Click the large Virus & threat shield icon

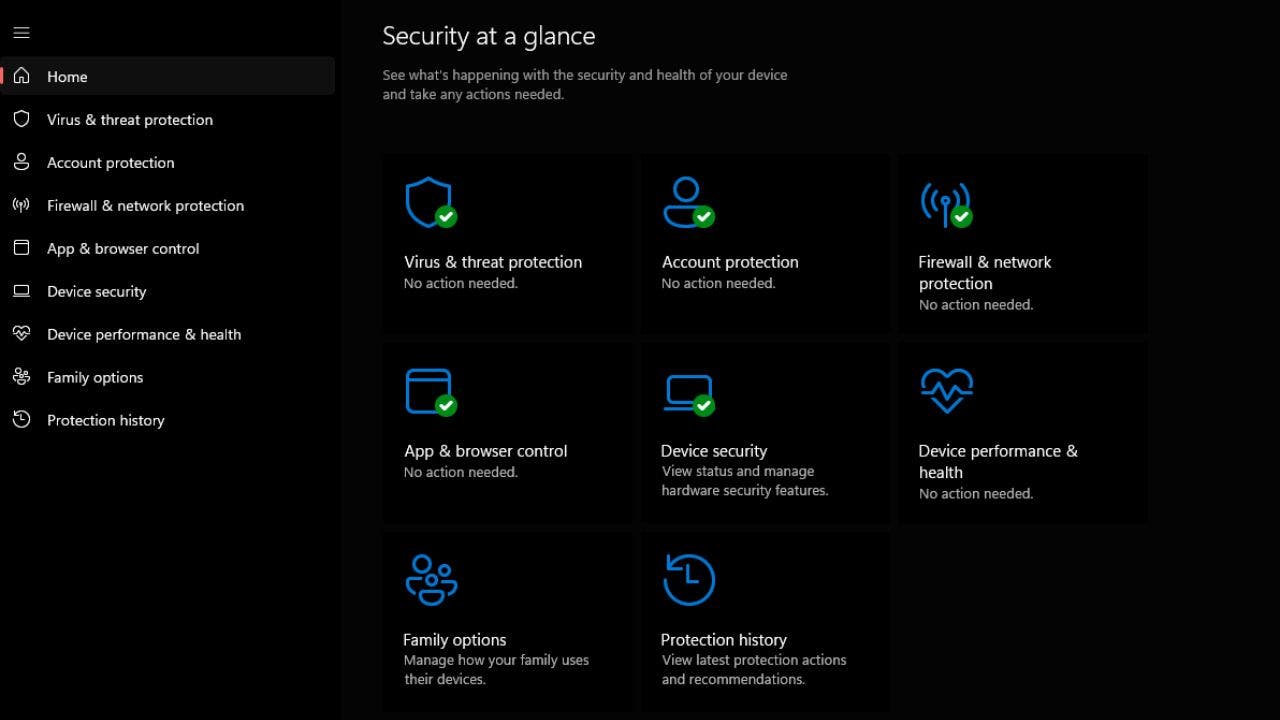tap(430, 203)
